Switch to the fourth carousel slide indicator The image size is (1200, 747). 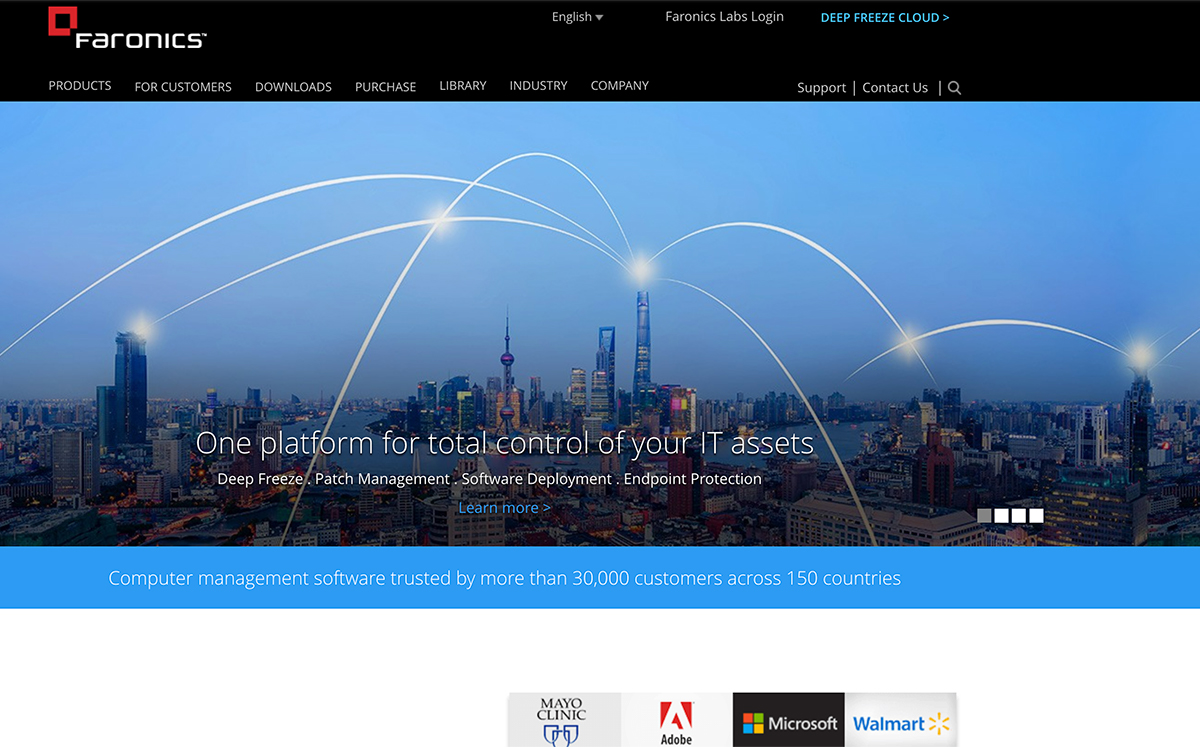[x=1036, y=516]
